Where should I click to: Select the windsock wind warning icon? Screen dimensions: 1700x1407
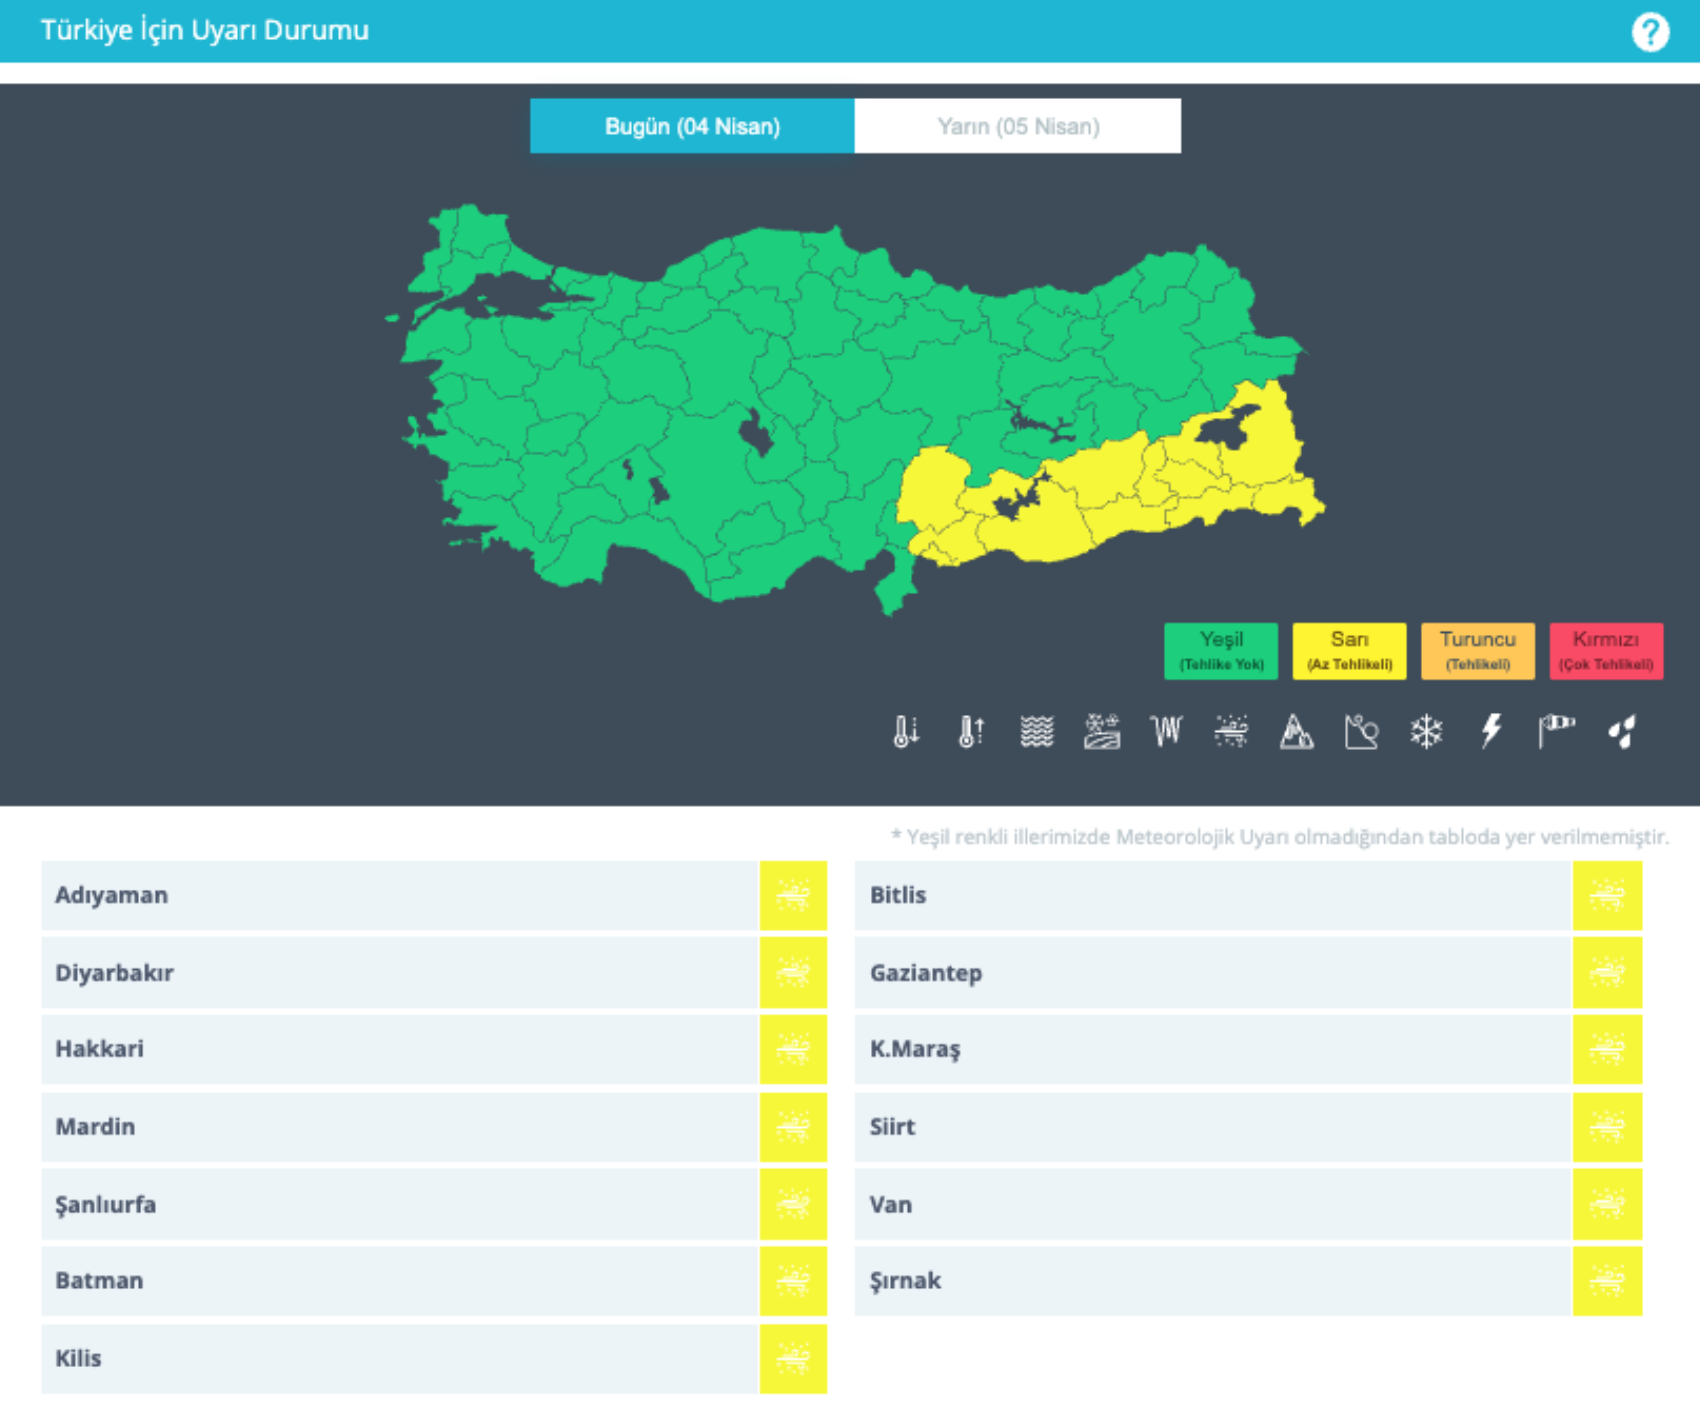pos(1556,732)
